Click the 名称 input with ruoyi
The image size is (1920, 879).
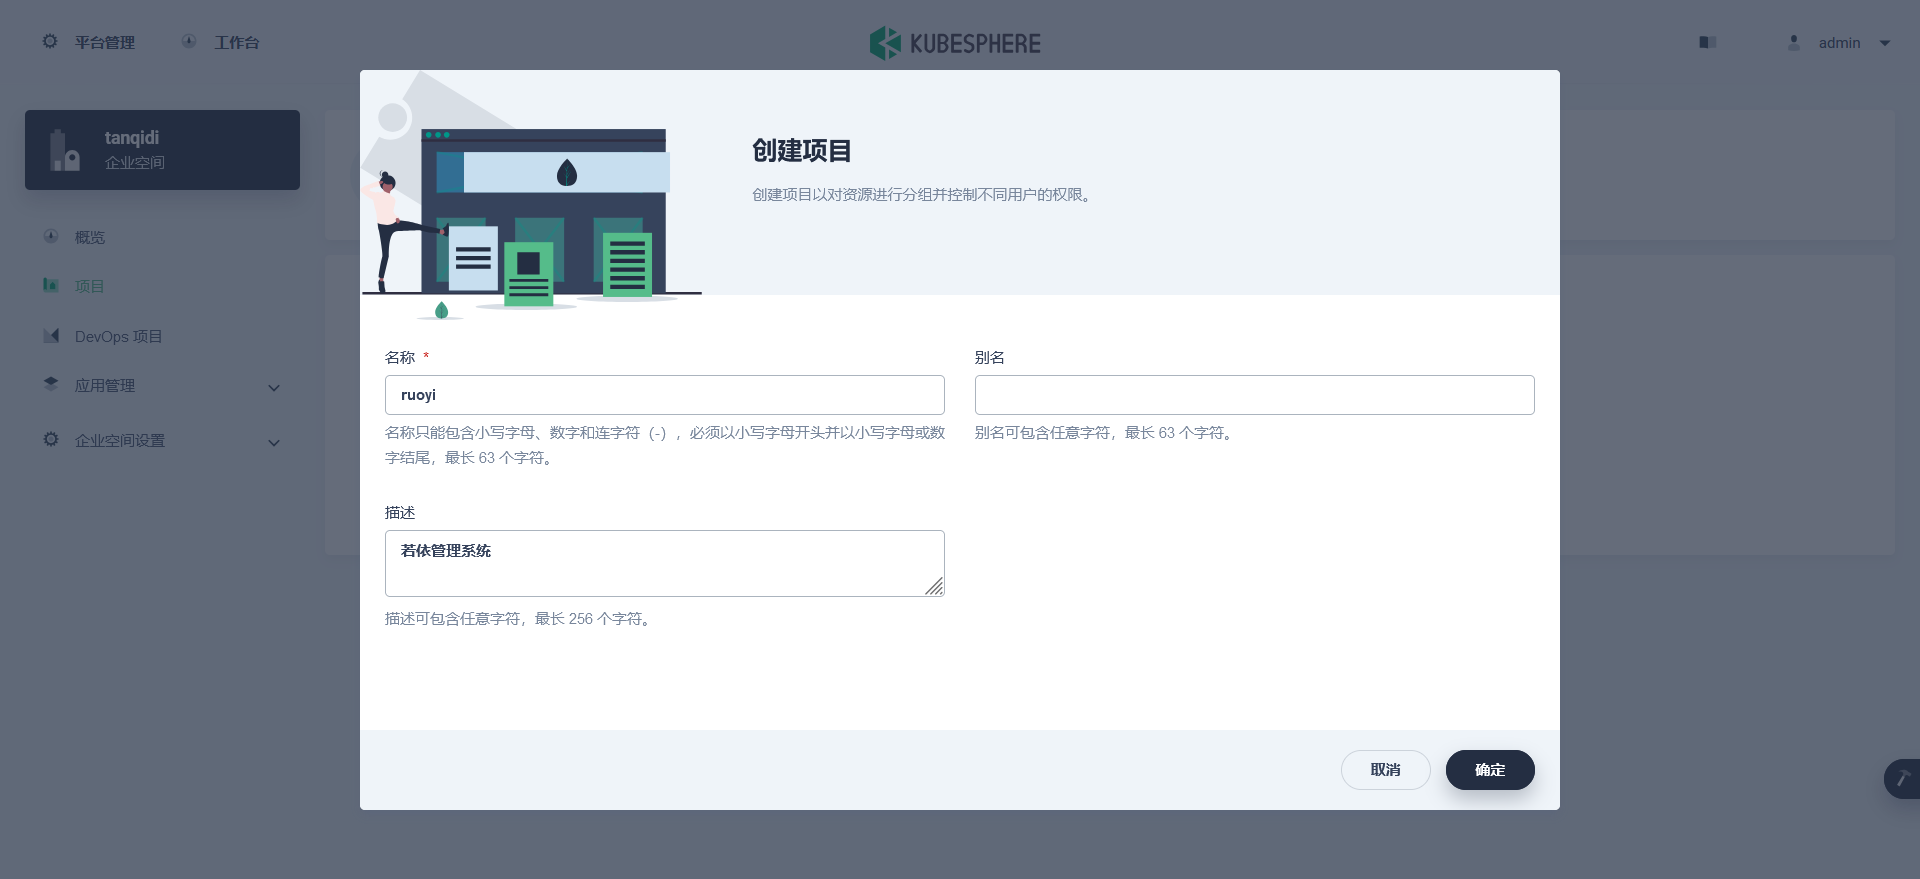point(664,395)
